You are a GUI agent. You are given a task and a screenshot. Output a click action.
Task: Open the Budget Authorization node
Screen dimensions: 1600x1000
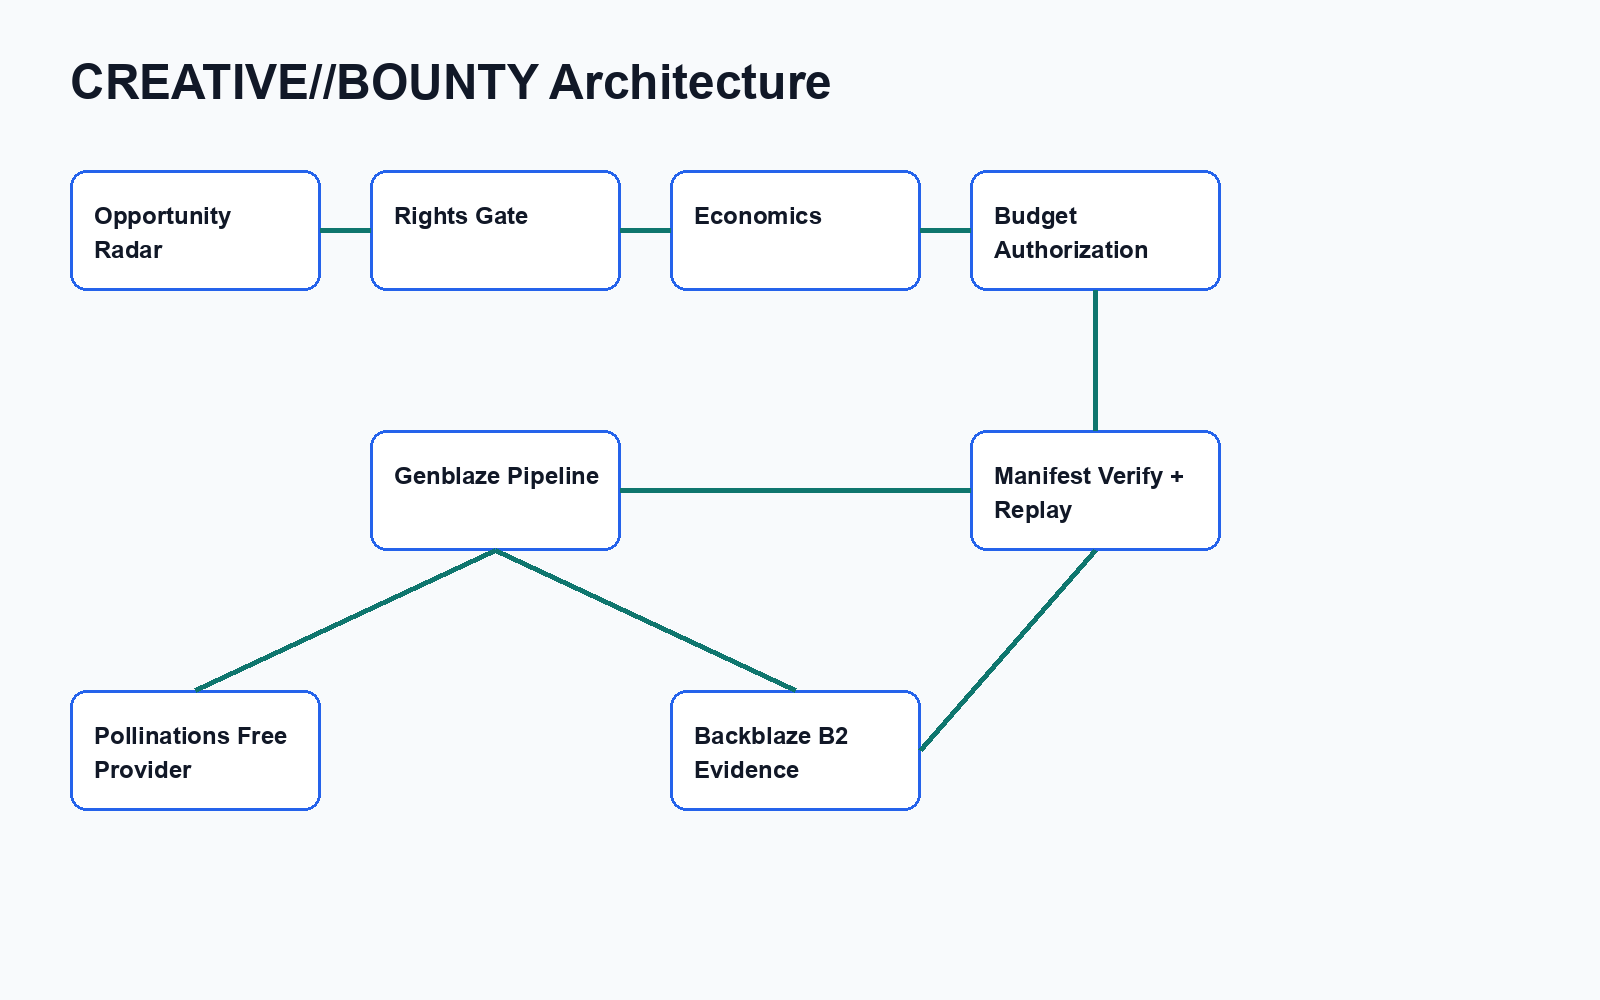point(1095,230)
